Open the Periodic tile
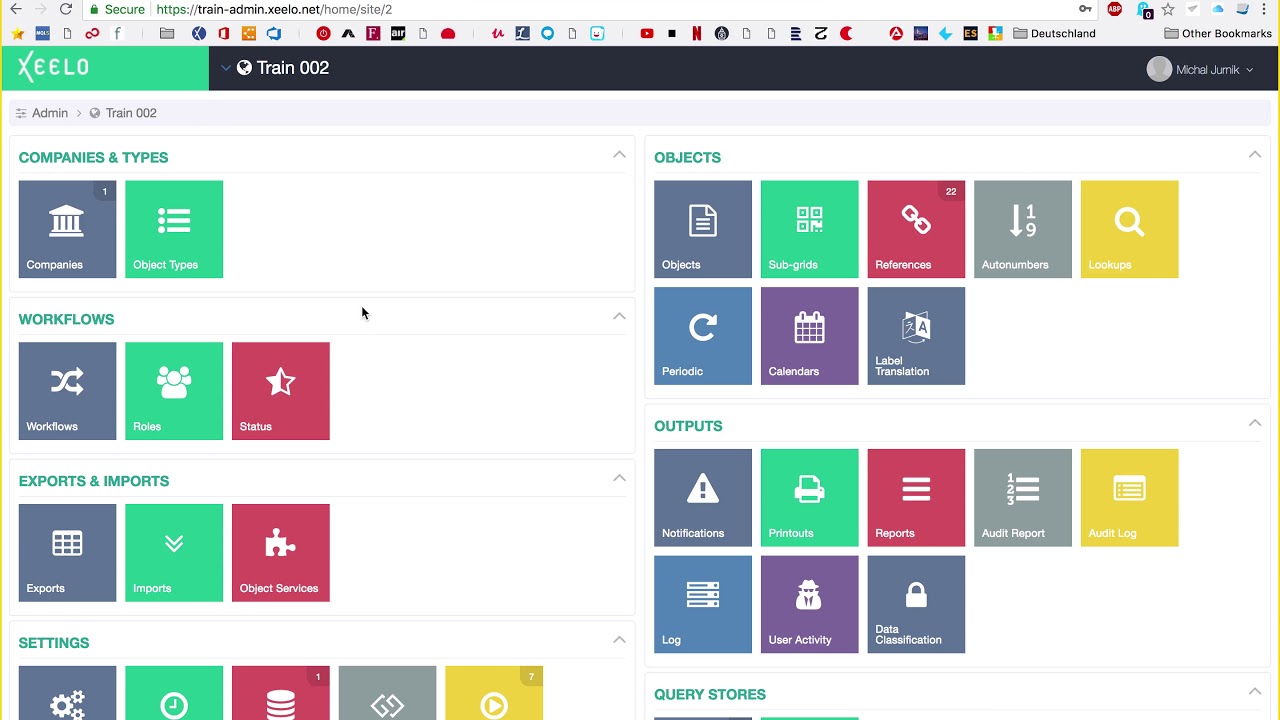Viewport: 1280px width, 720px height. tap(703, 336)
